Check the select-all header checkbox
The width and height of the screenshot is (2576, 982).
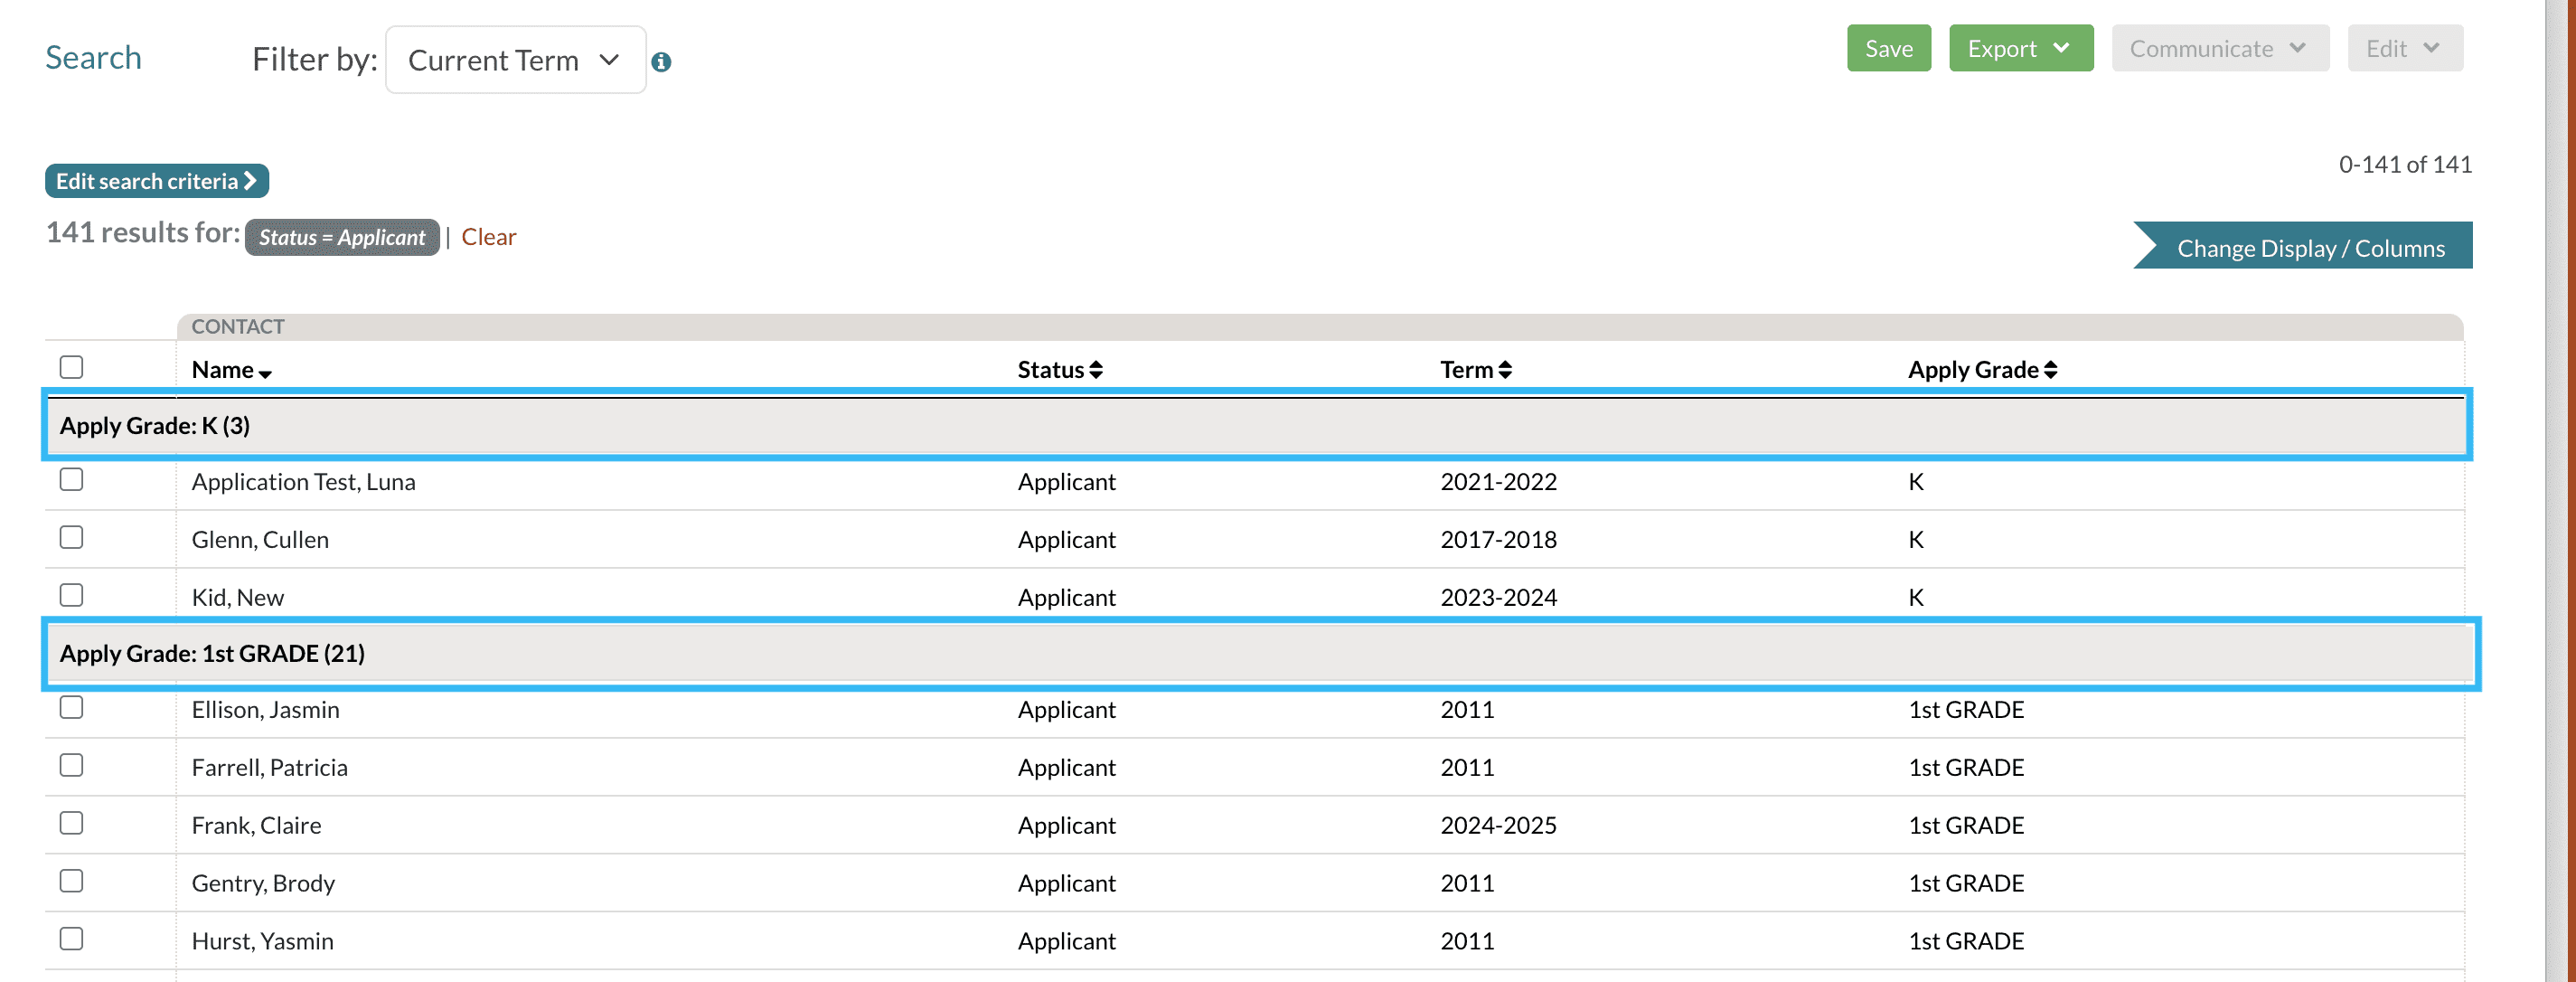click(71, 367)
